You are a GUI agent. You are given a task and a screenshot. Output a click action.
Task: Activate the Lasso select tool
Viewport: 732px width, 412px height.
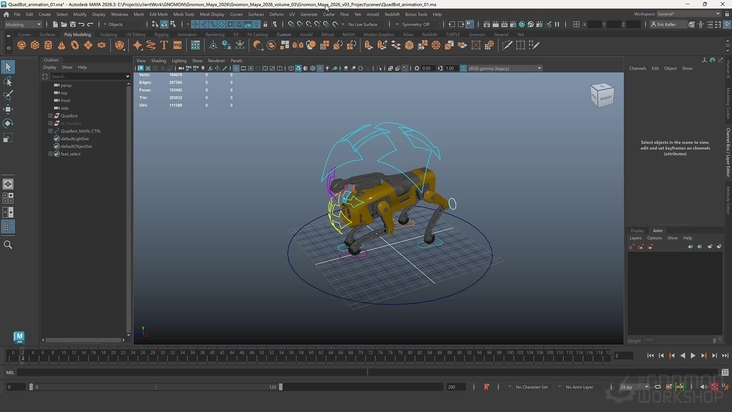pos(8,81)
